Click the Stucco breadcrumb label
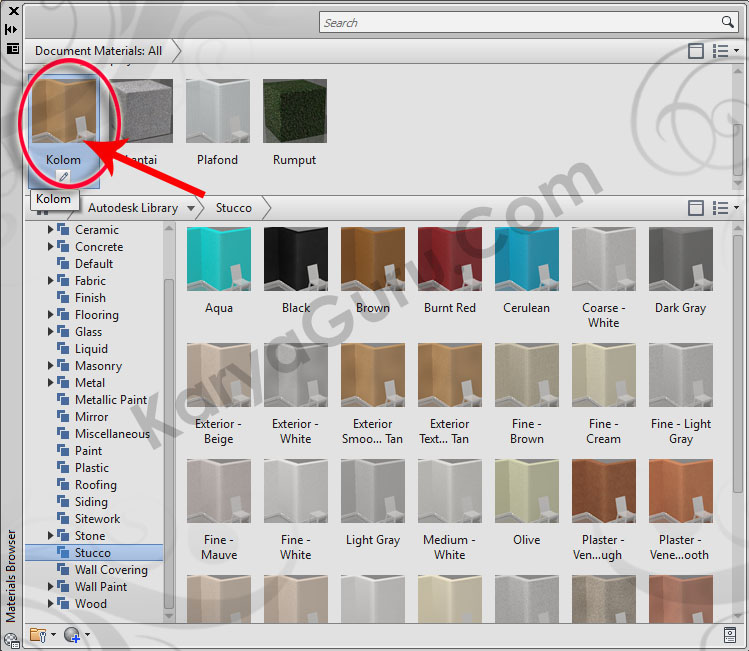Viewport: 749px width, 651px height. (234, 208)
